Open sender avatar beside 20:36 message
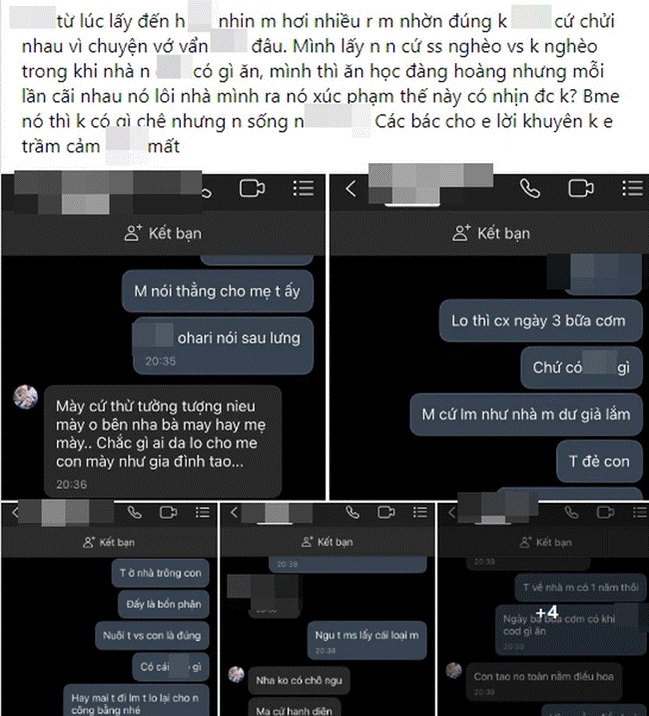 [x=26, y=396]
